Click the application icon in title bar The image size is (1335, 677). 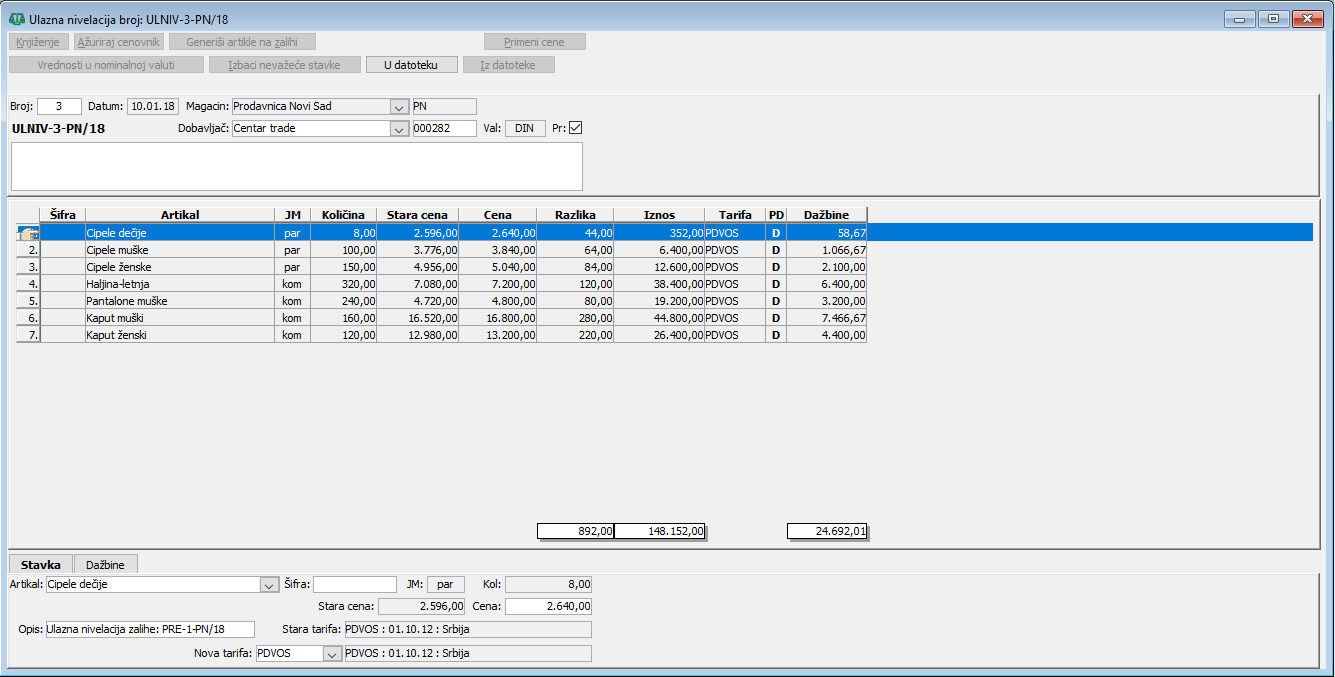(x=17, y=19)
